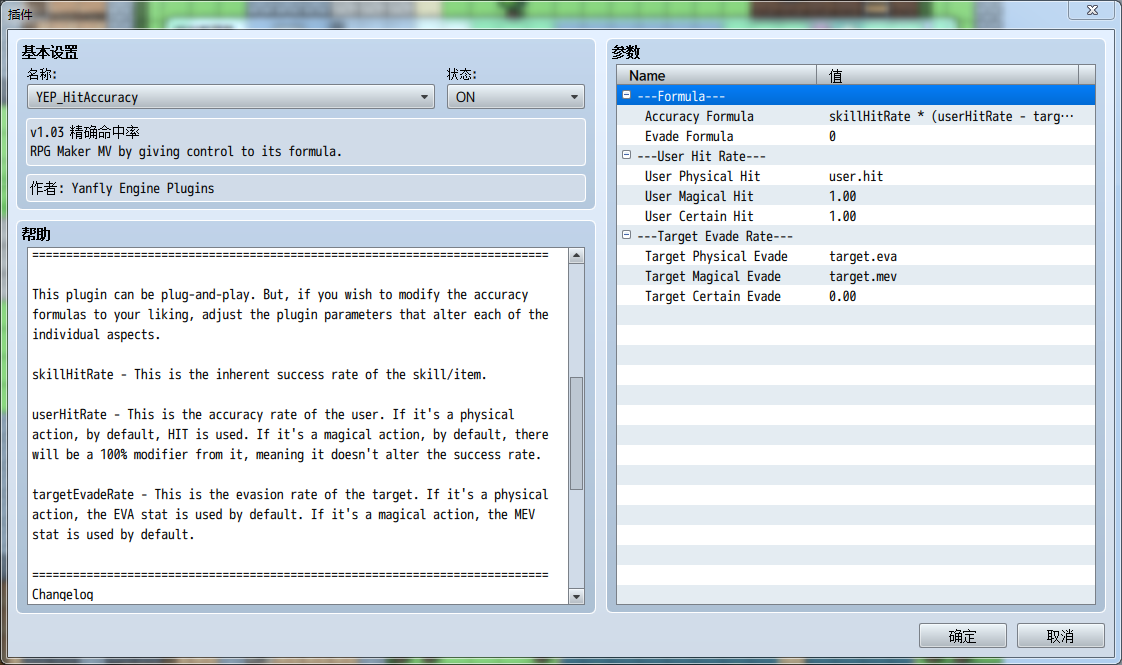Screen dimensions: 1122x665
Task: Click the Changelog line in help text
Action: point(62,594)
